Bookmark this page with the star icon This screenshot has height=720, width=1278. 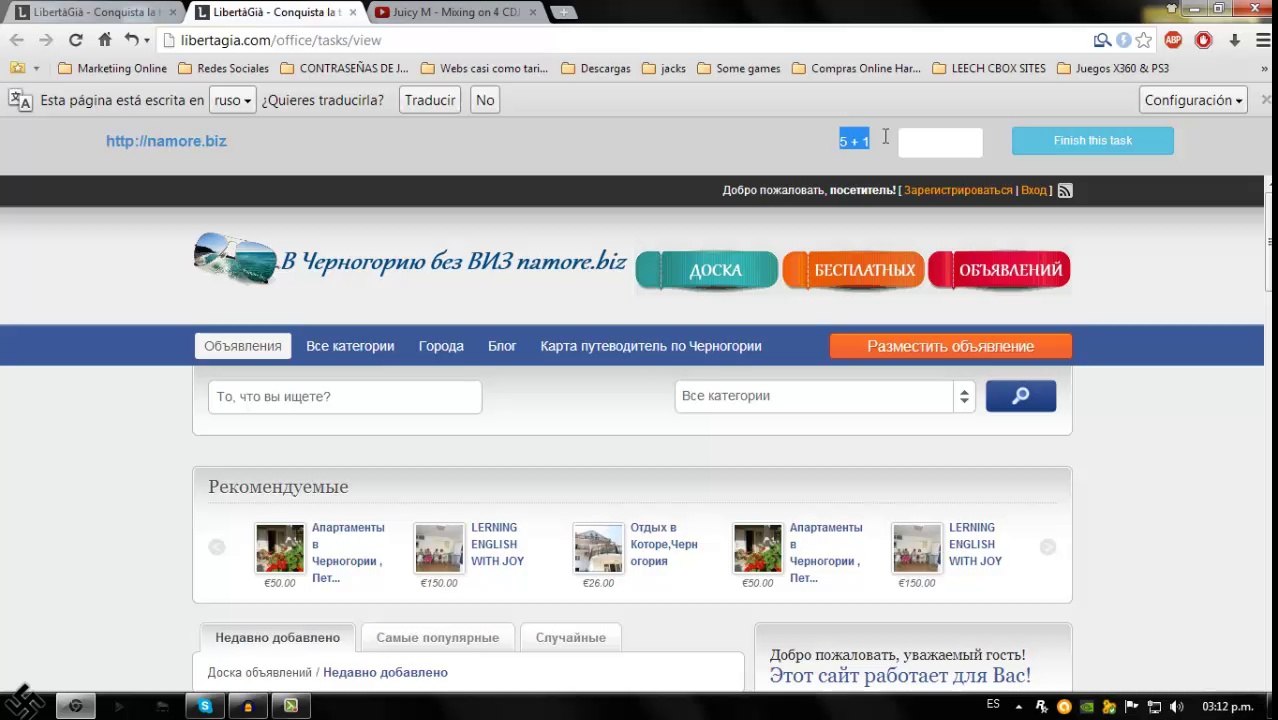pos(1143,40)
